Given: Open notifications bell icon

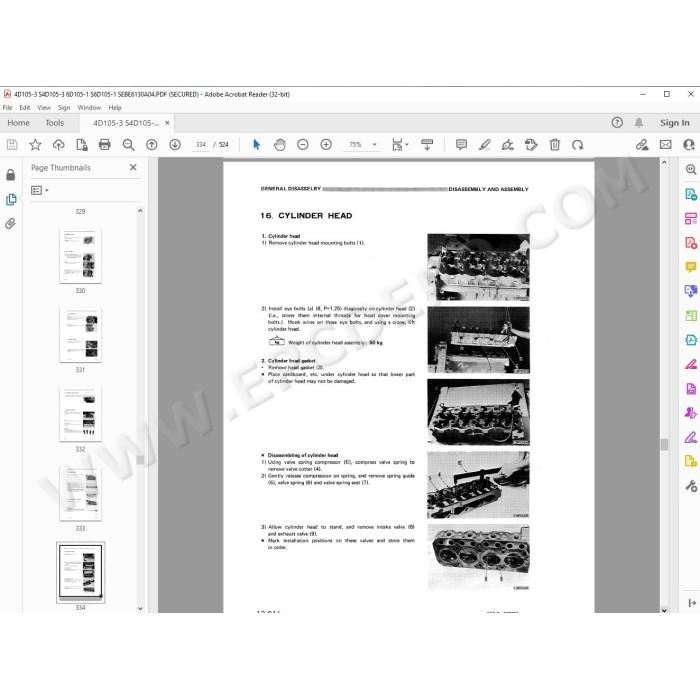Looking at the screenshot, I should [639, 122].
